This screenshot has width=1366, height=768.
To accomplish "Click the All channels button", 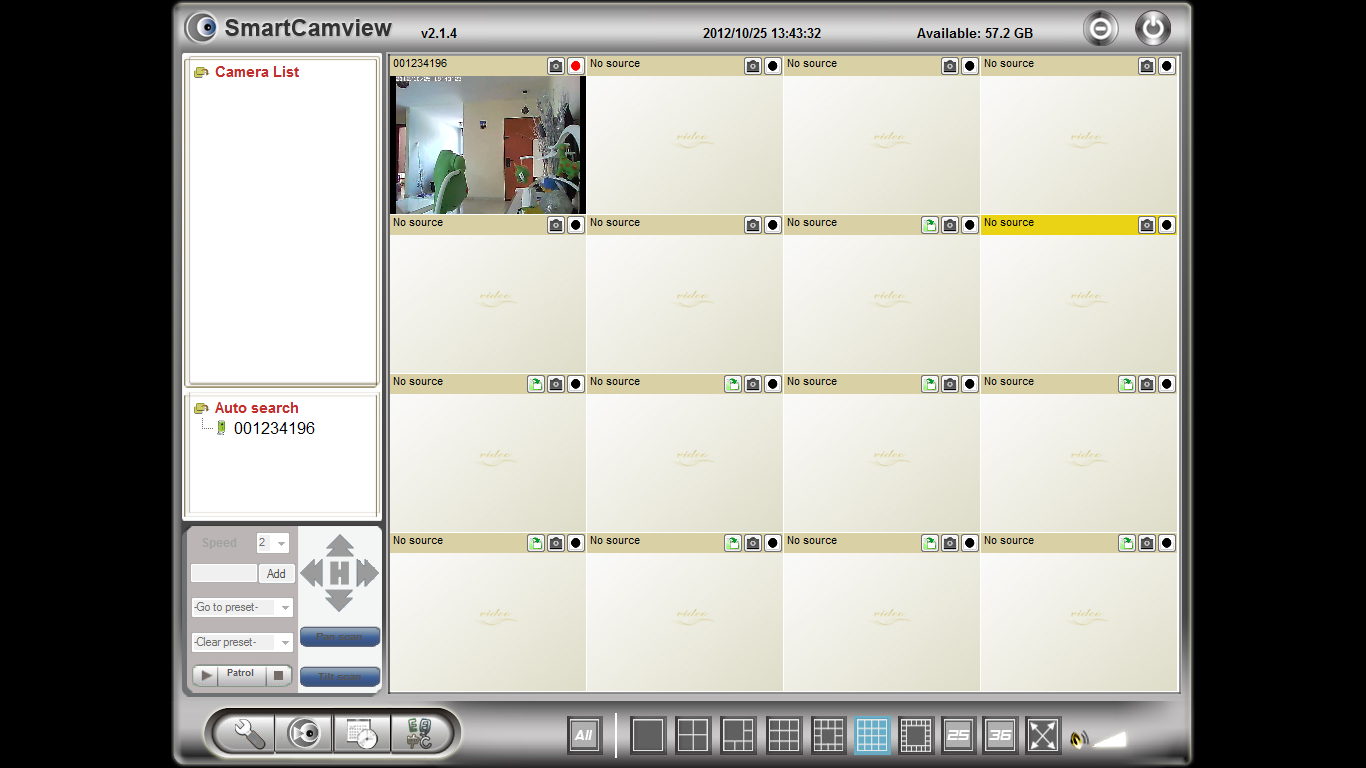I will (x=584, y=736).
